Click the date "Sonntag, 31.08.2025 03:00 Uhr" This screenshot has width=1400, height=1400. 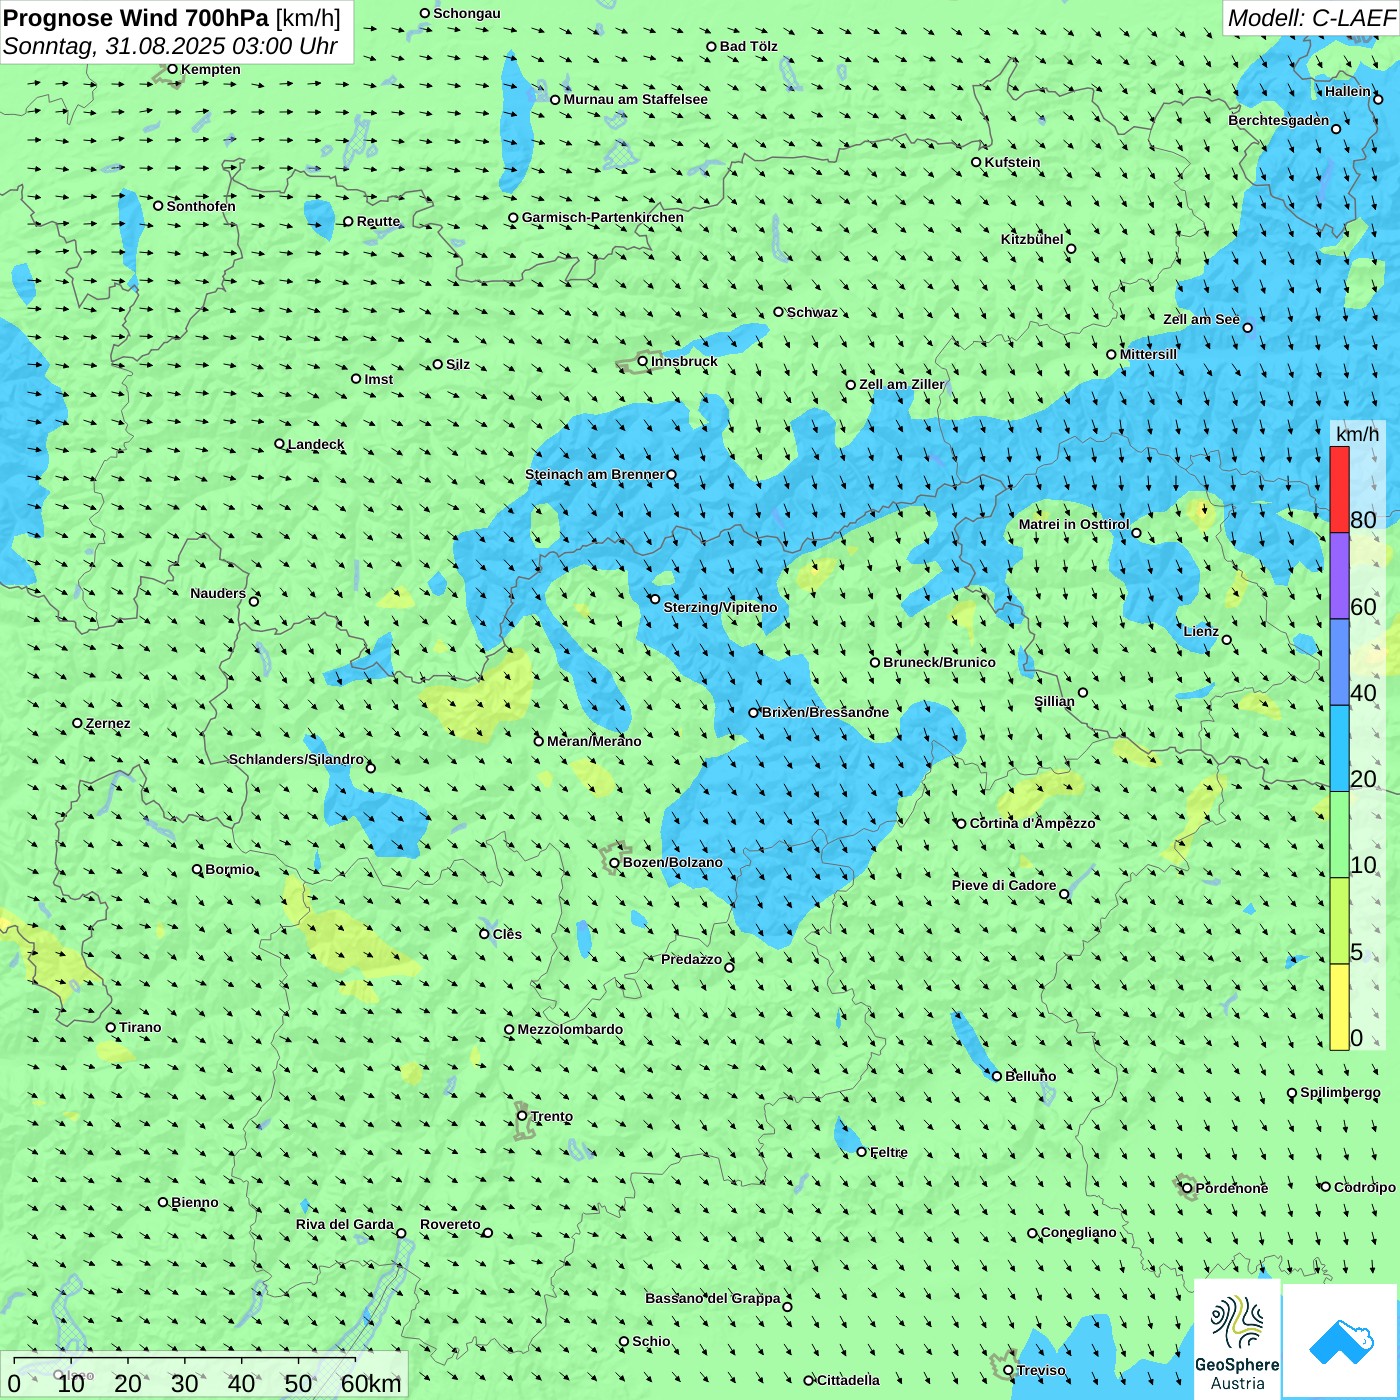170,46
